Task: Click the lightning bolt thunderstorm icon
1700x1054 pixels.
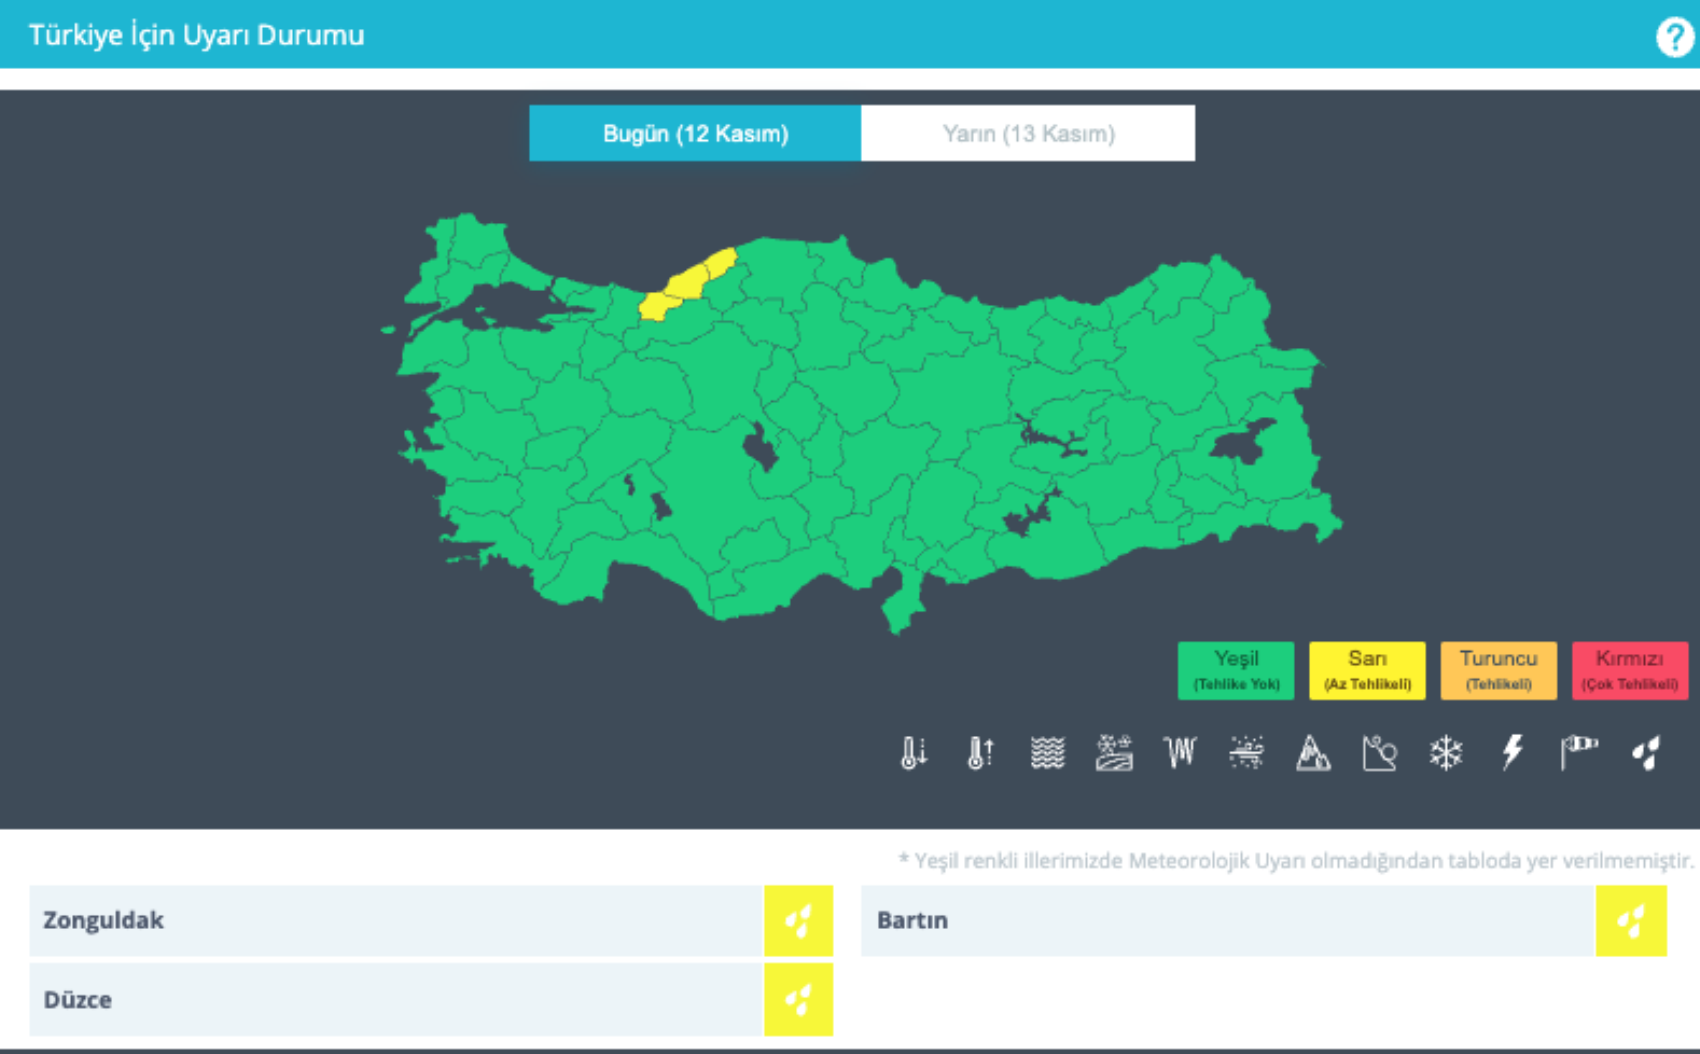Action: point(1512,753)
